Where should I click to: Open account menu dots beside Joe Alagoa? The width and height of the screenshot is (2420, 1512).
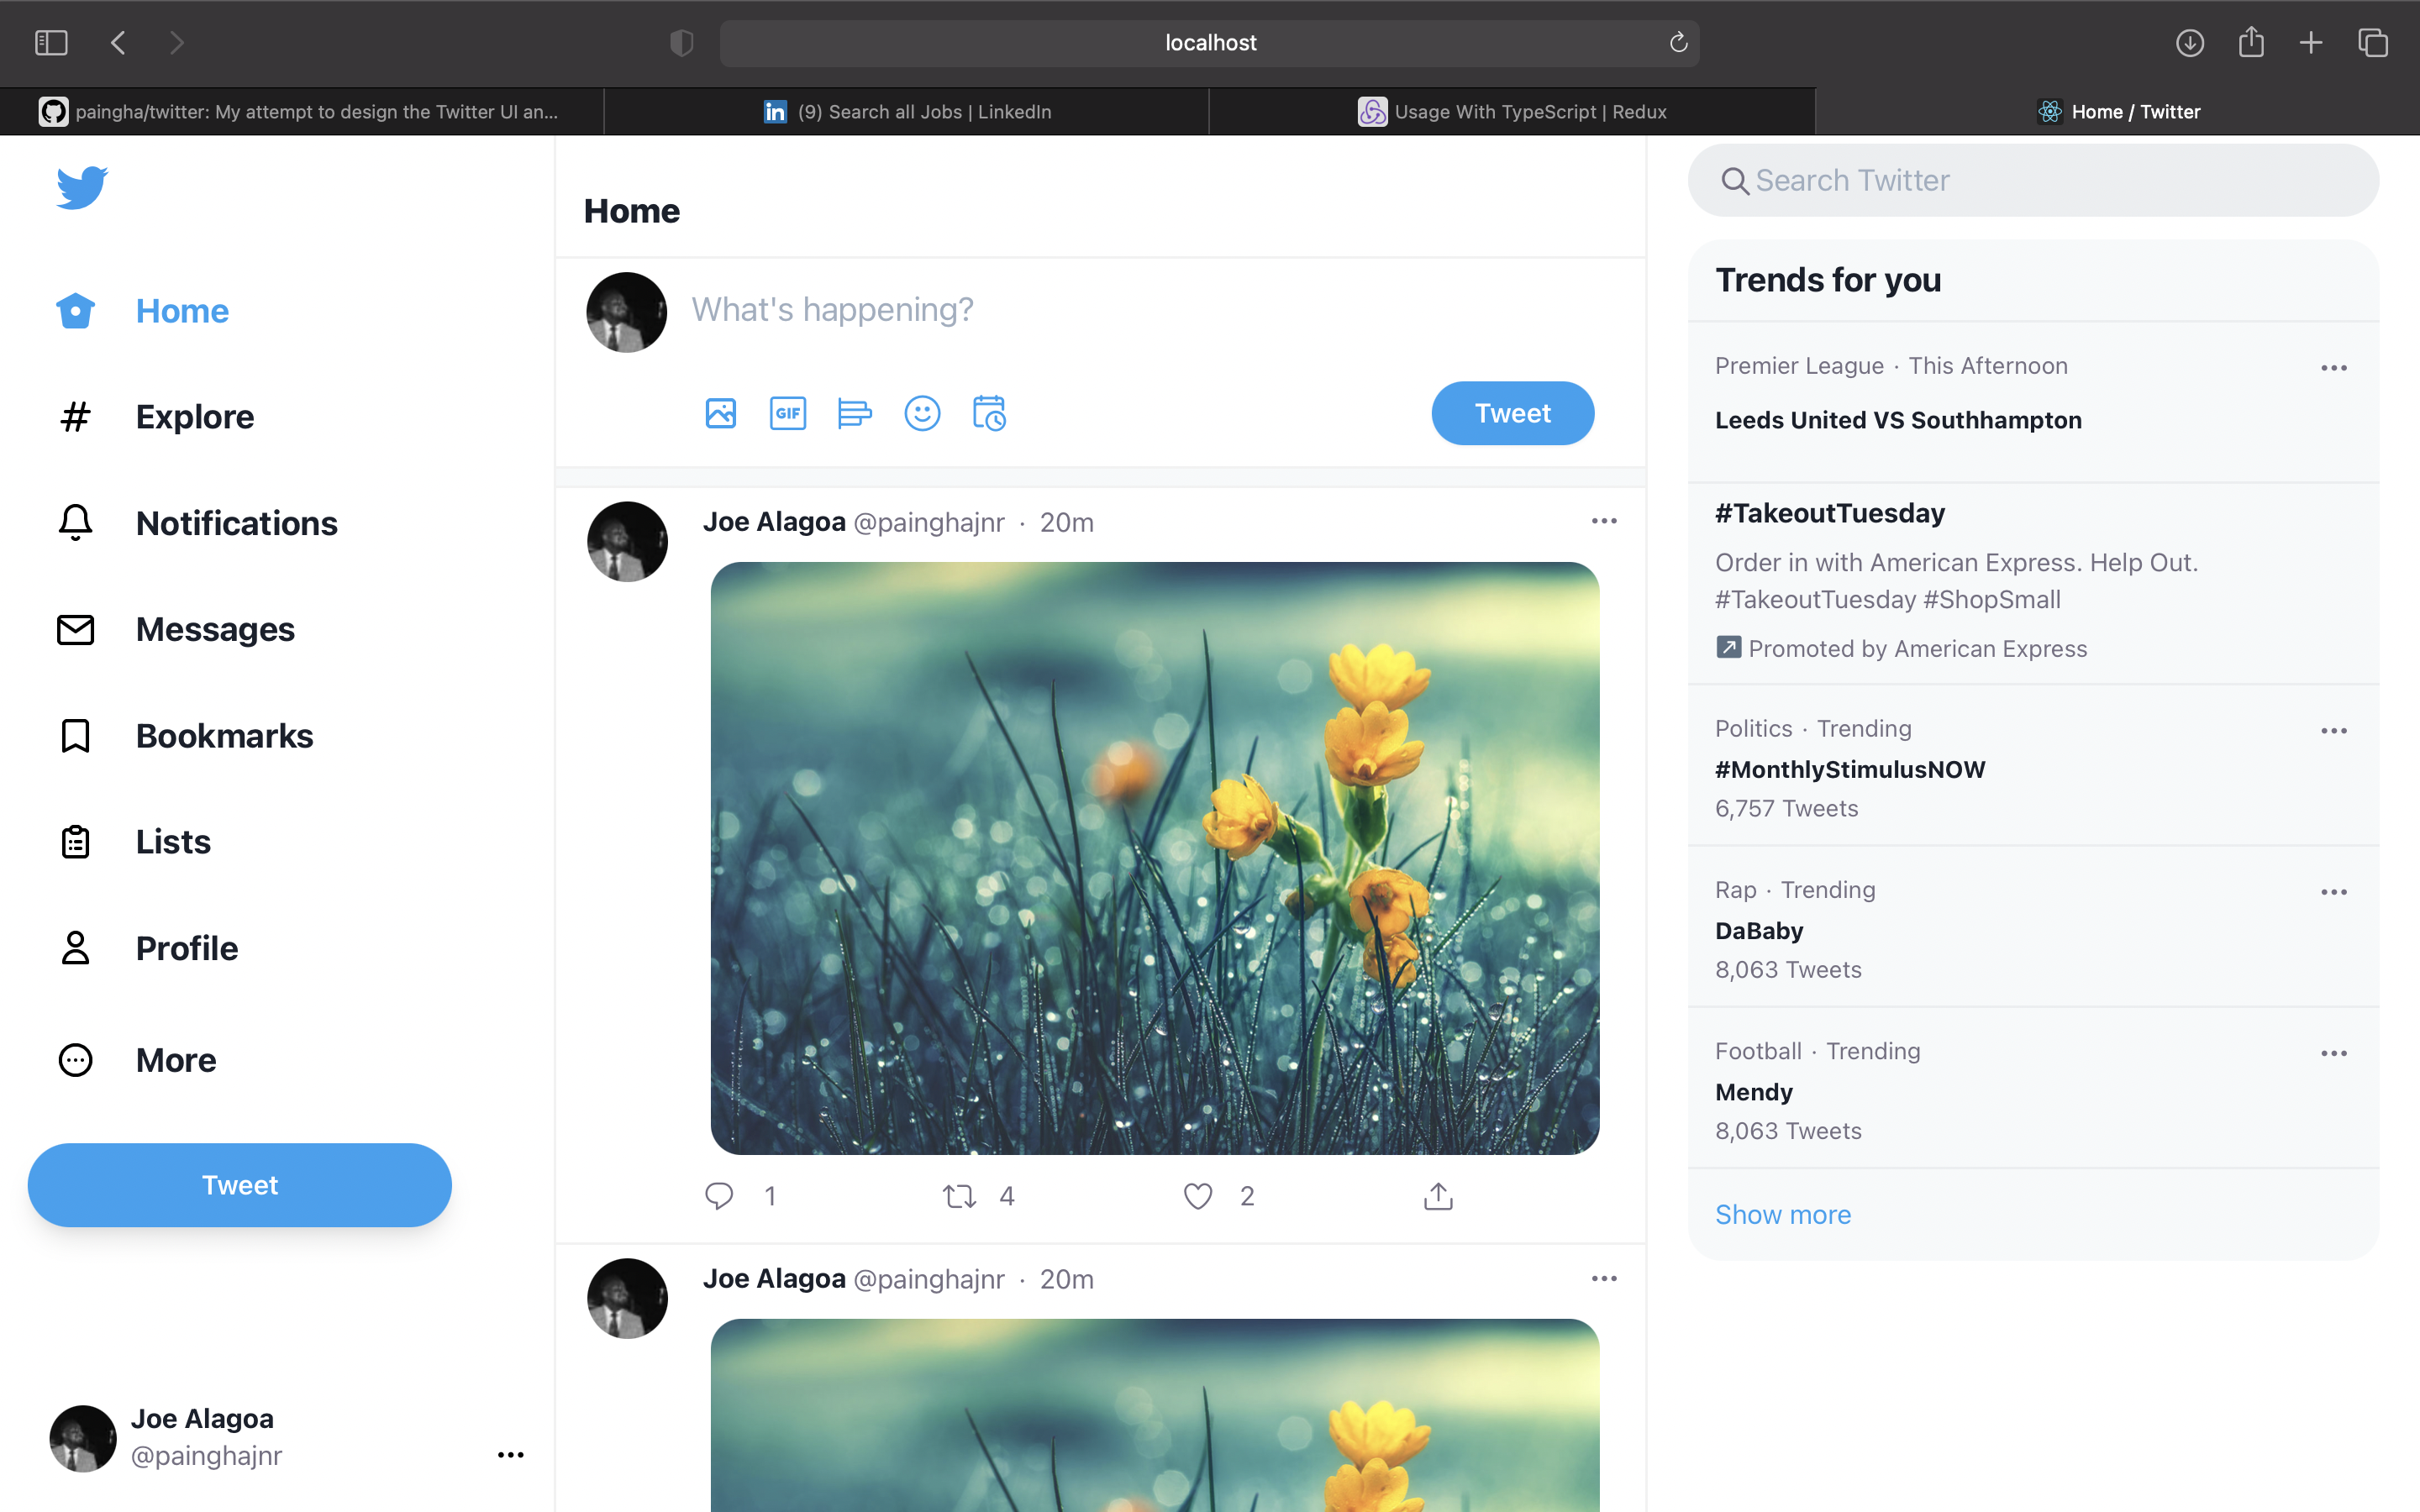[511, 1455]
